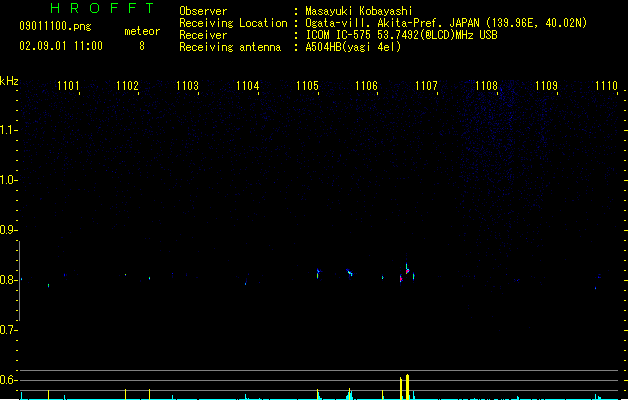Click the "Observer" field label

pos(203,11)
